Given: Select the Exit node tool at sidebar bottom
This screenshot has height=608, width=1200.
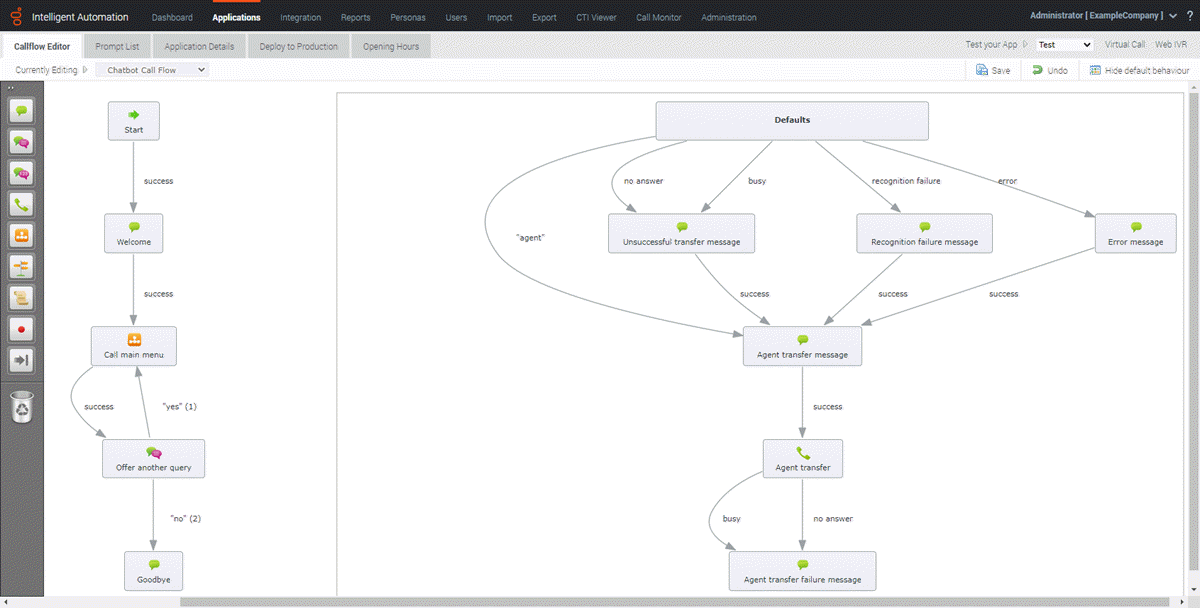Looking at the screenshot, I should point(22,359).
